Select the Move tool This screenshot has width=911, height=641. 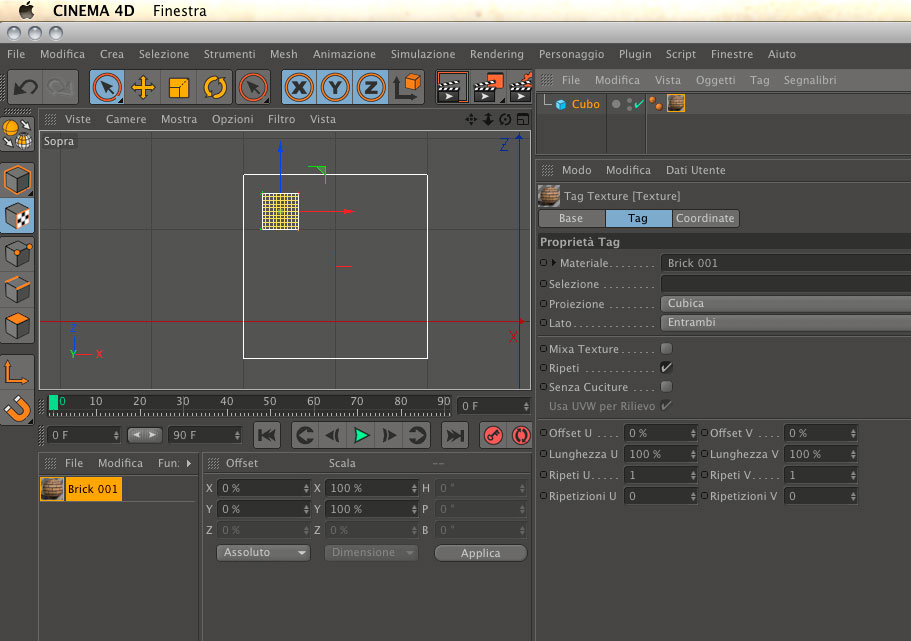[x=143, y=88]
